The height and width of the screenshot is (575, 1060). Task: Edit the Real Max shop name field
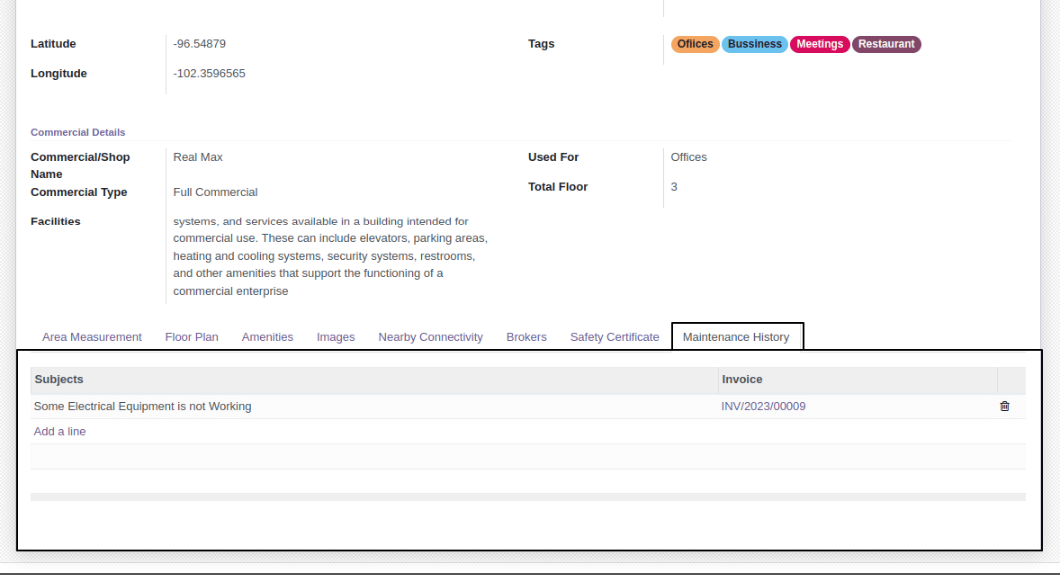pos(330,157)
